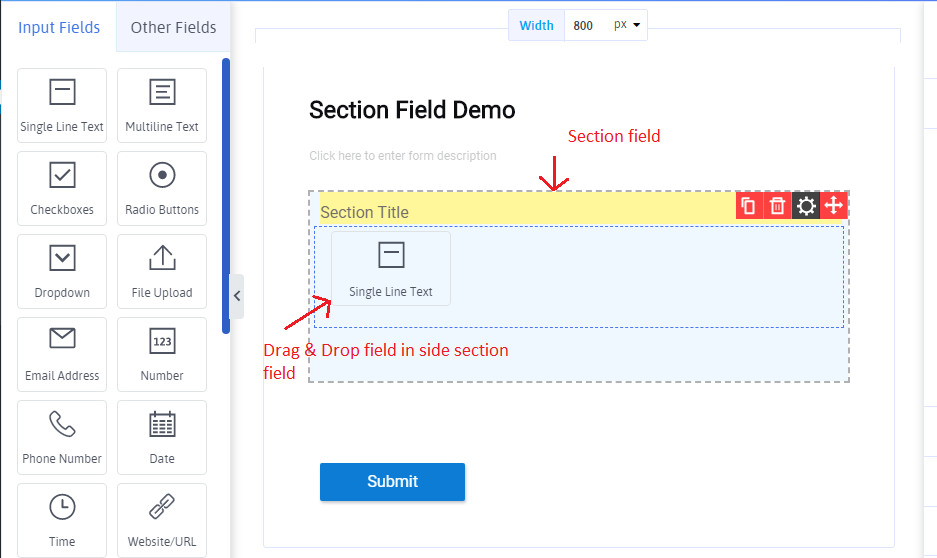Image resolution: width=937 pixels, height=558 pixels.
Task: Choose the Number field
Action: [x=162, y=354]
